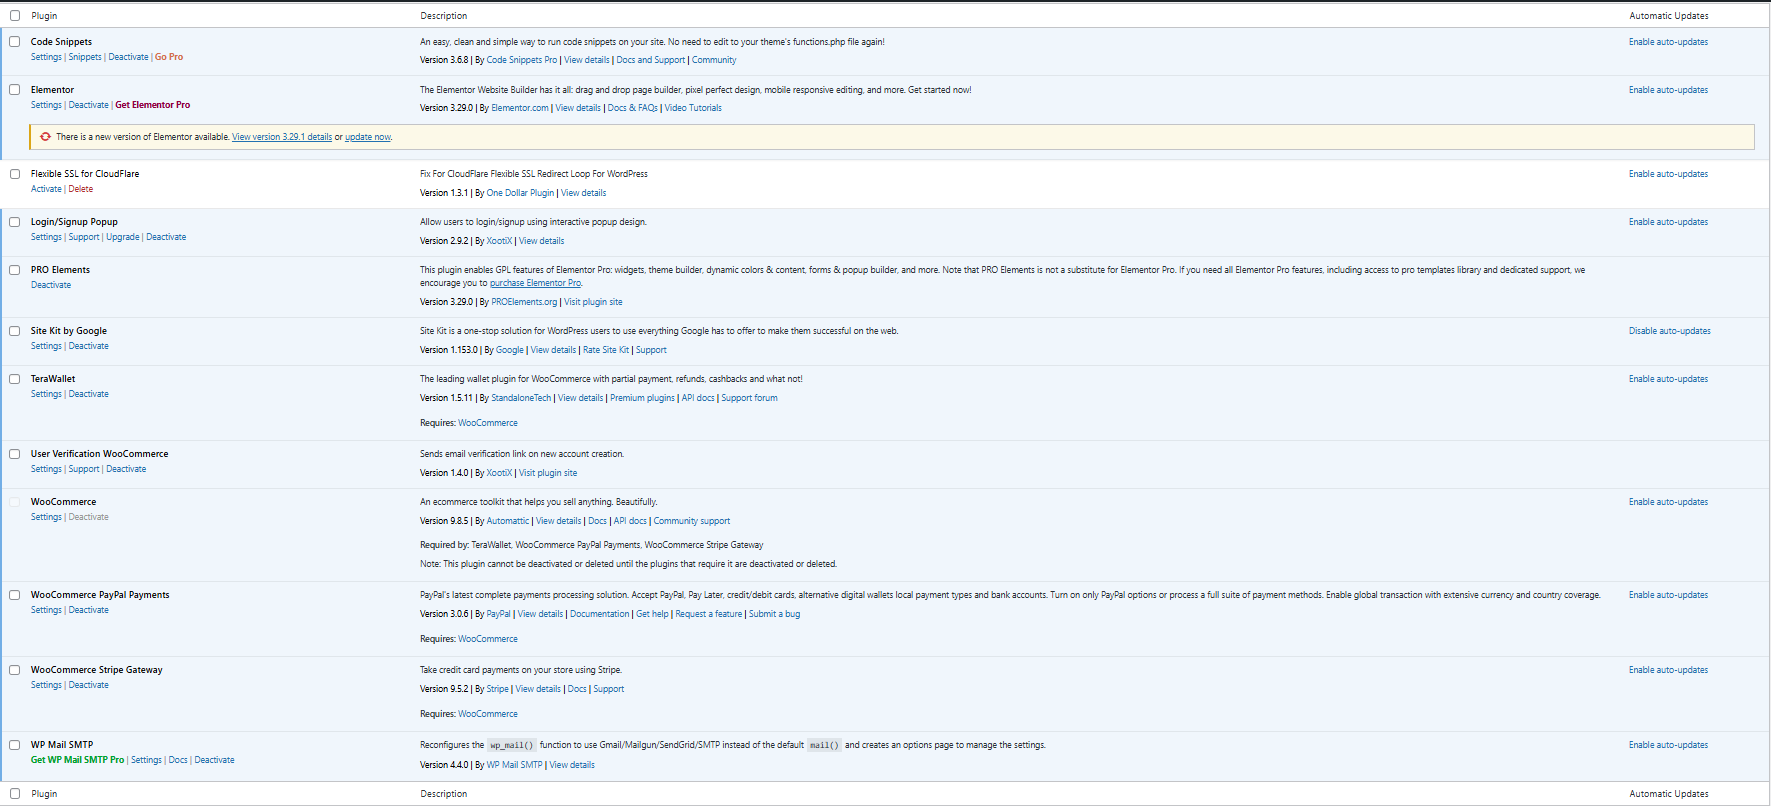Open Site Kit by Google Settings
This screenshot has width=1771, height=806.
(46, 346)
